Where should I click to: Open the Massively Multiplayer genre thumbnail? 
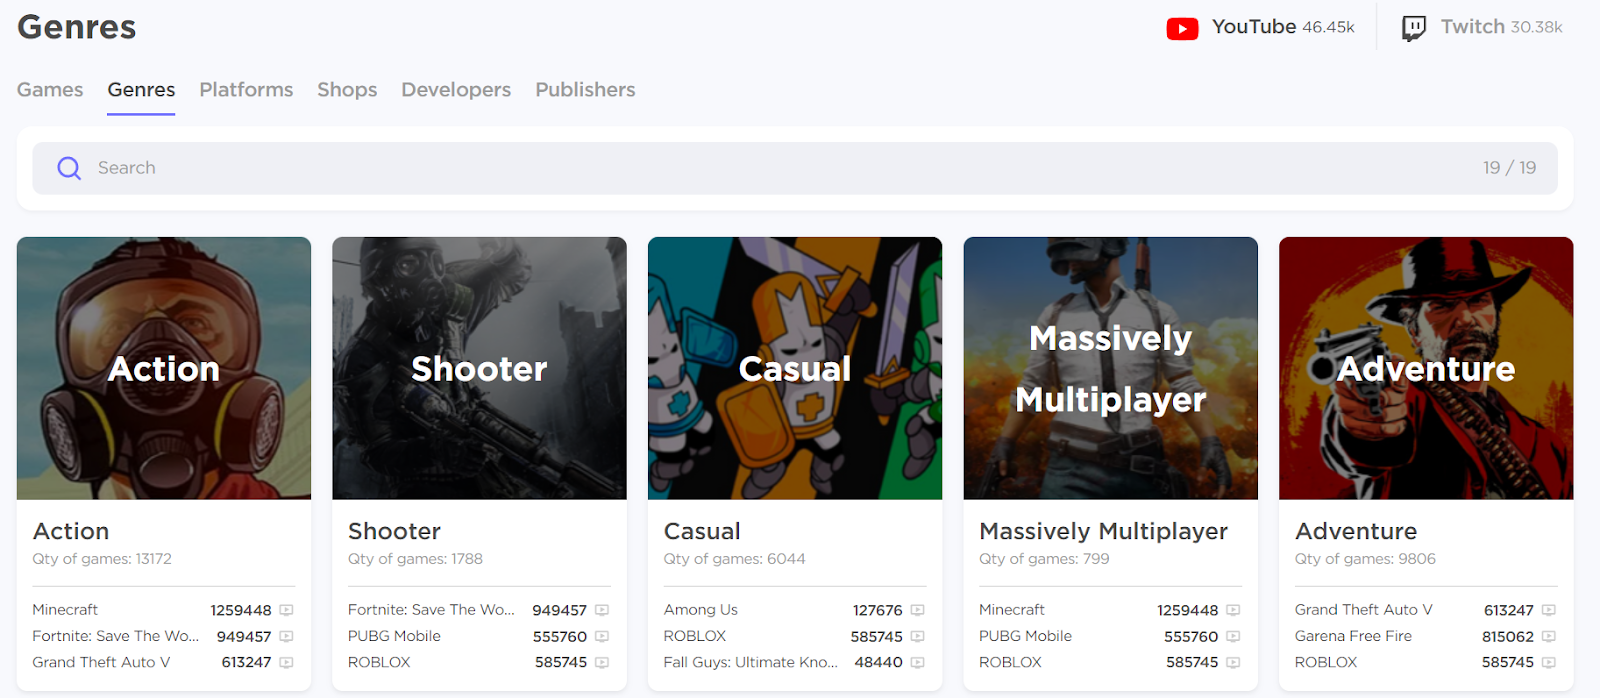pyautogui.click(x=1111, y=368)
